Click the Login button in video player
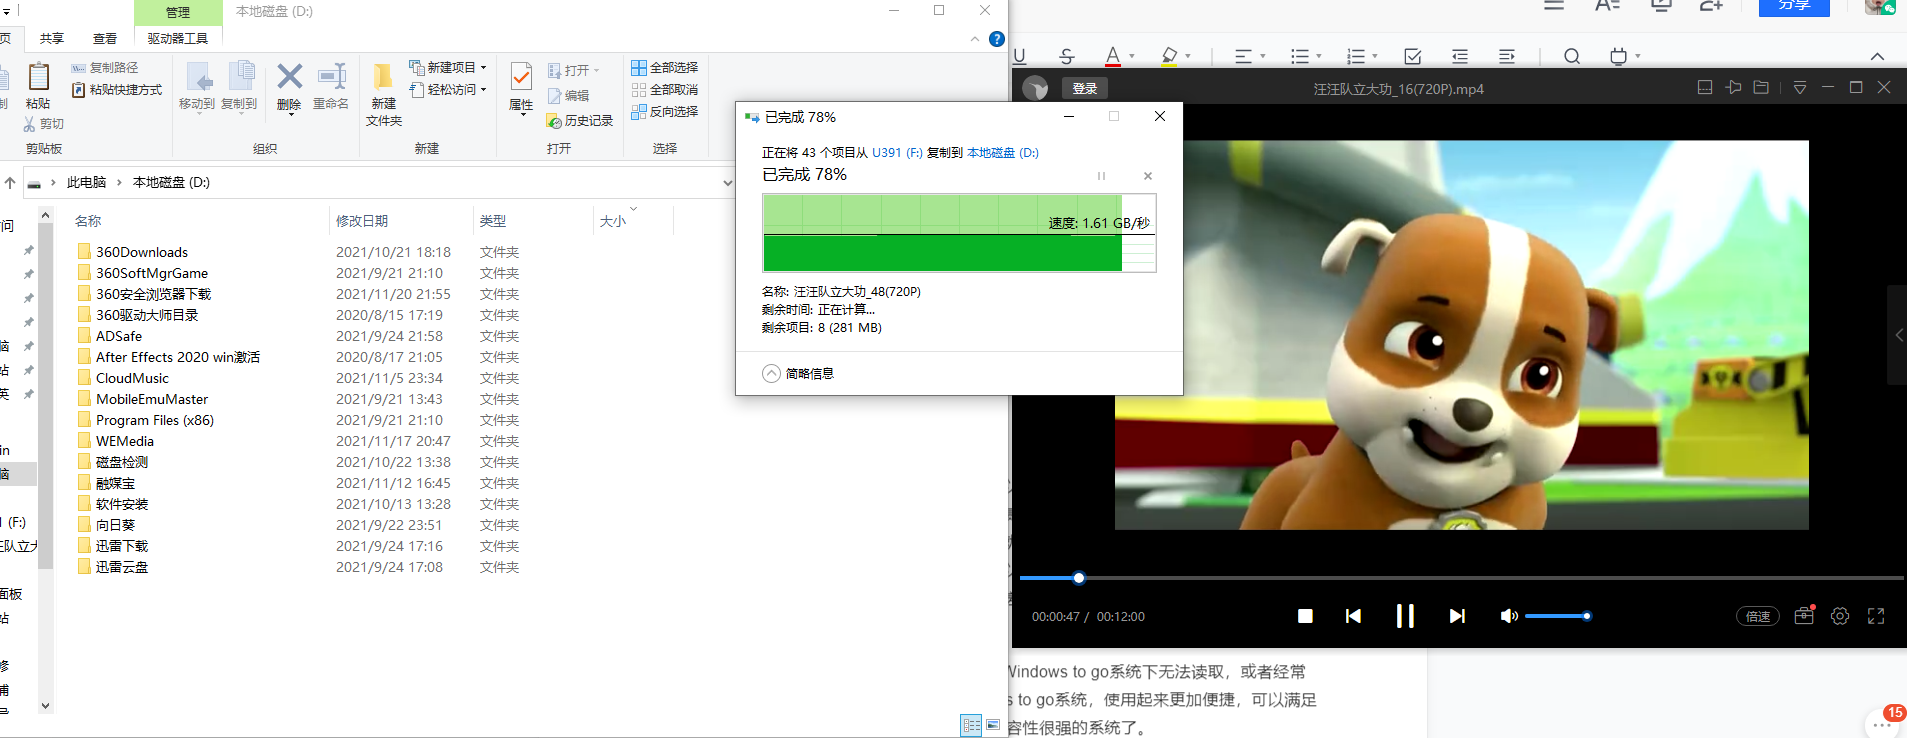The width and height of the screenshot is (1907, 738). pyautogui.click(x=1085, y=88)
